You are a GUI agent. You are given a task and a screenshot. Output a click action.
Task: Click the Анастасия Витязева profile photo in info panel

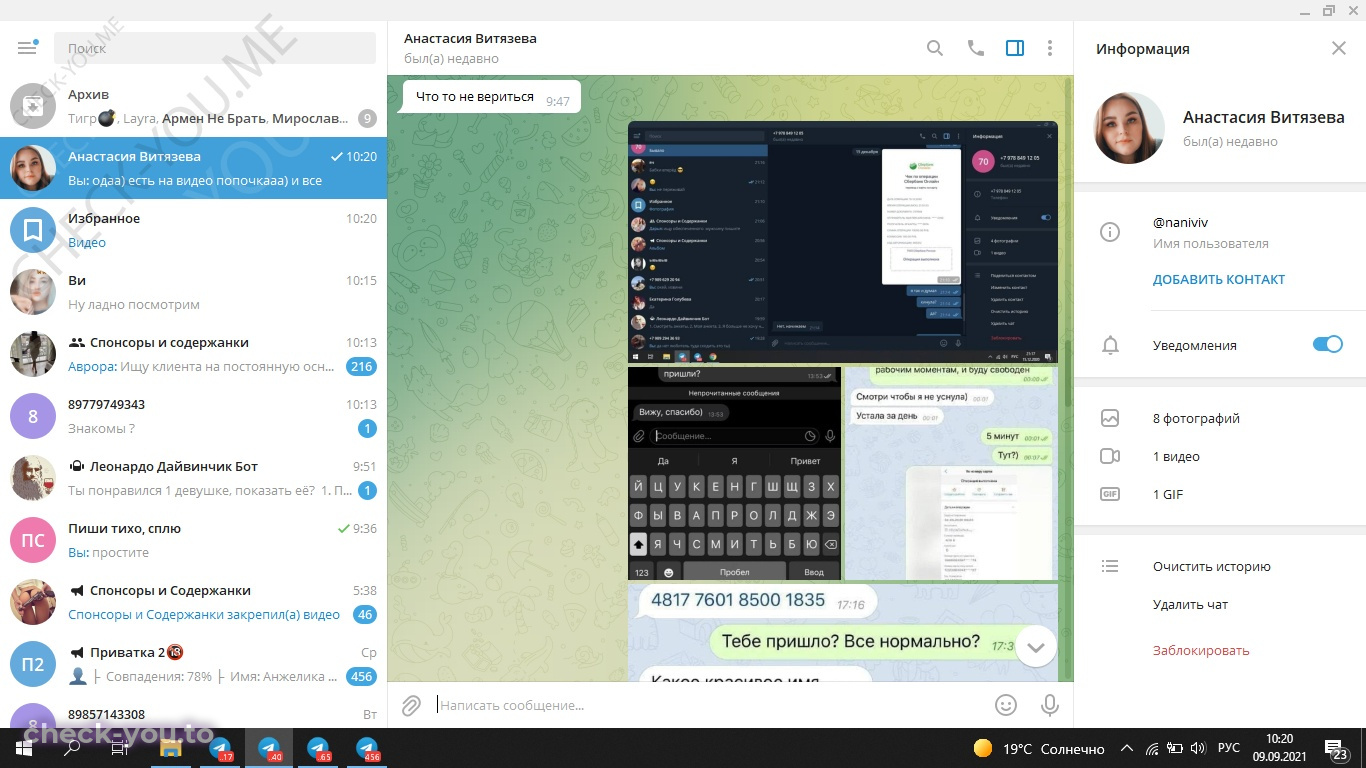point(1130,128)
